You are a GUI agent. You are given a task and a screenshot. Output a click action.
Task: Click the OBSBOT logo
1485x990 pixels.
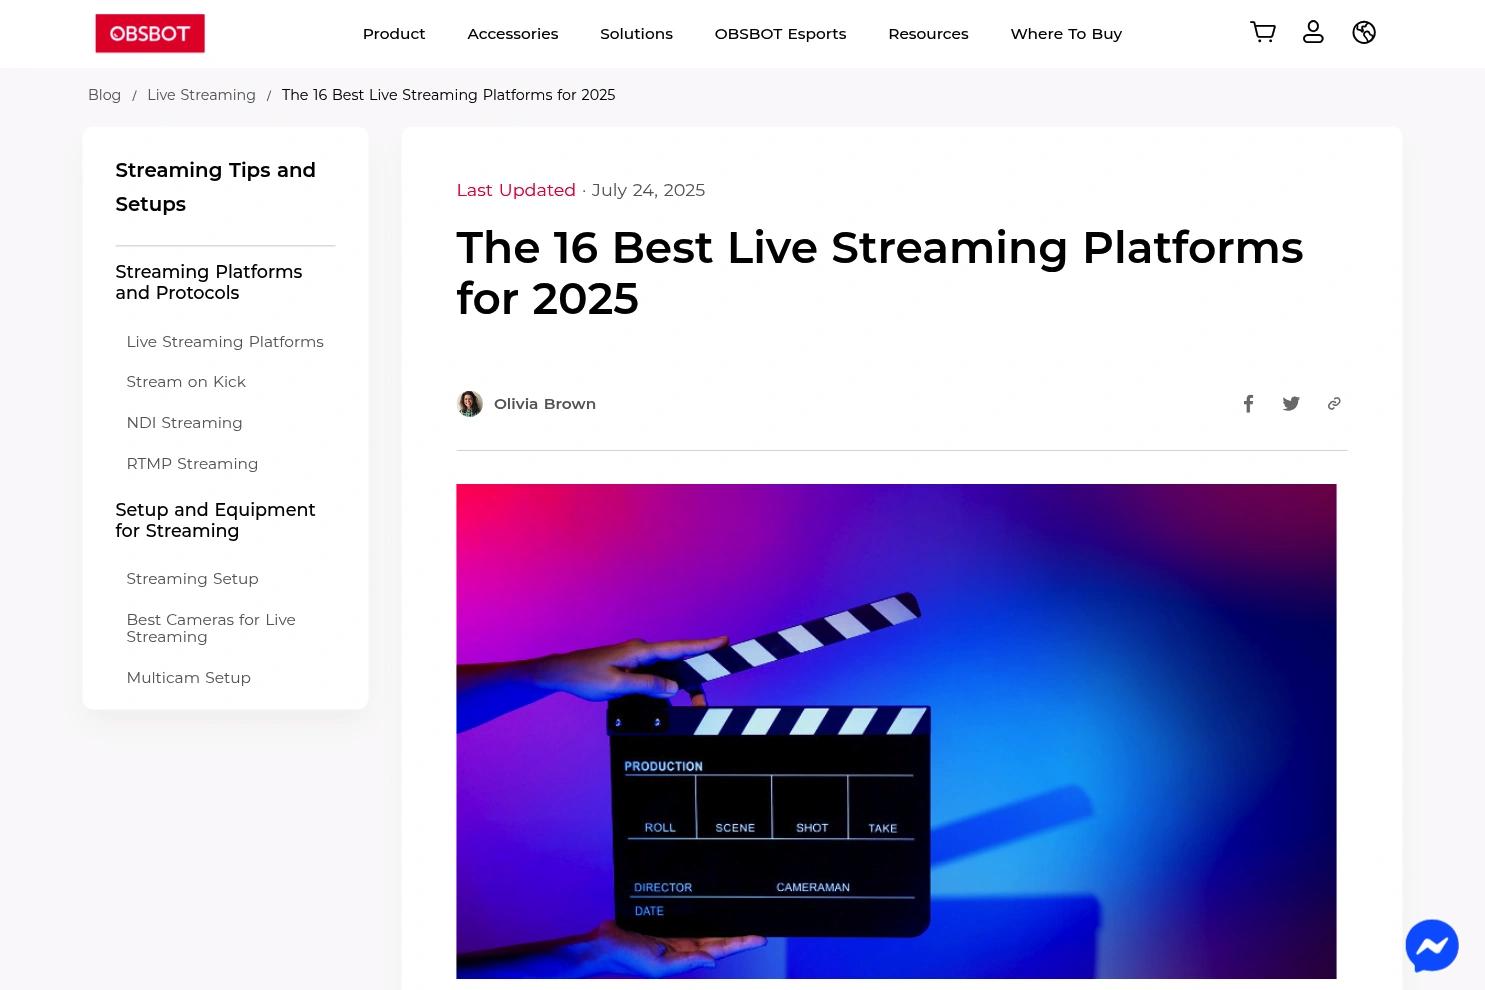click(x=150, y=33)
